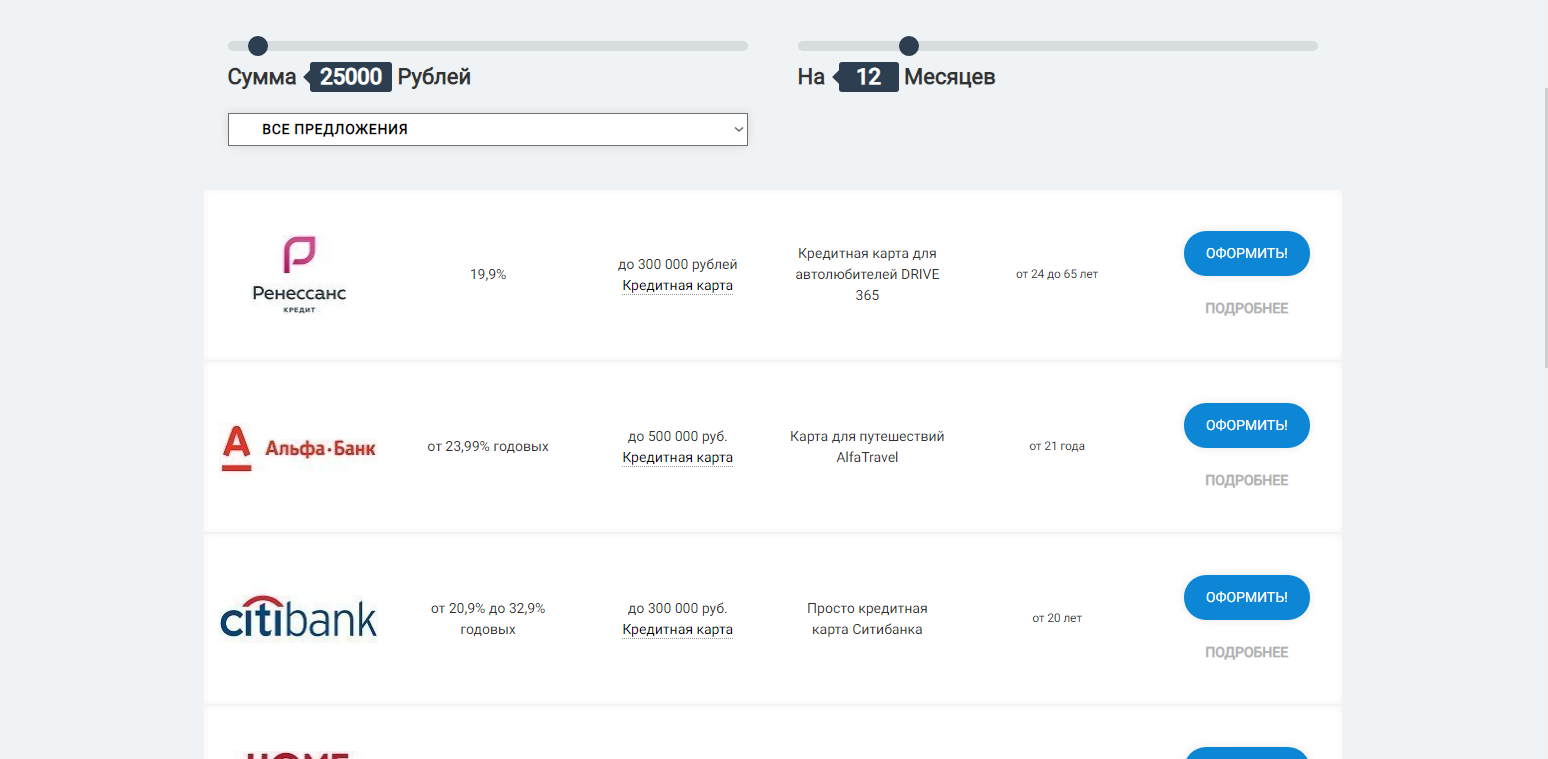
Task: Click the 19,9% rate text
Action: 488,274
